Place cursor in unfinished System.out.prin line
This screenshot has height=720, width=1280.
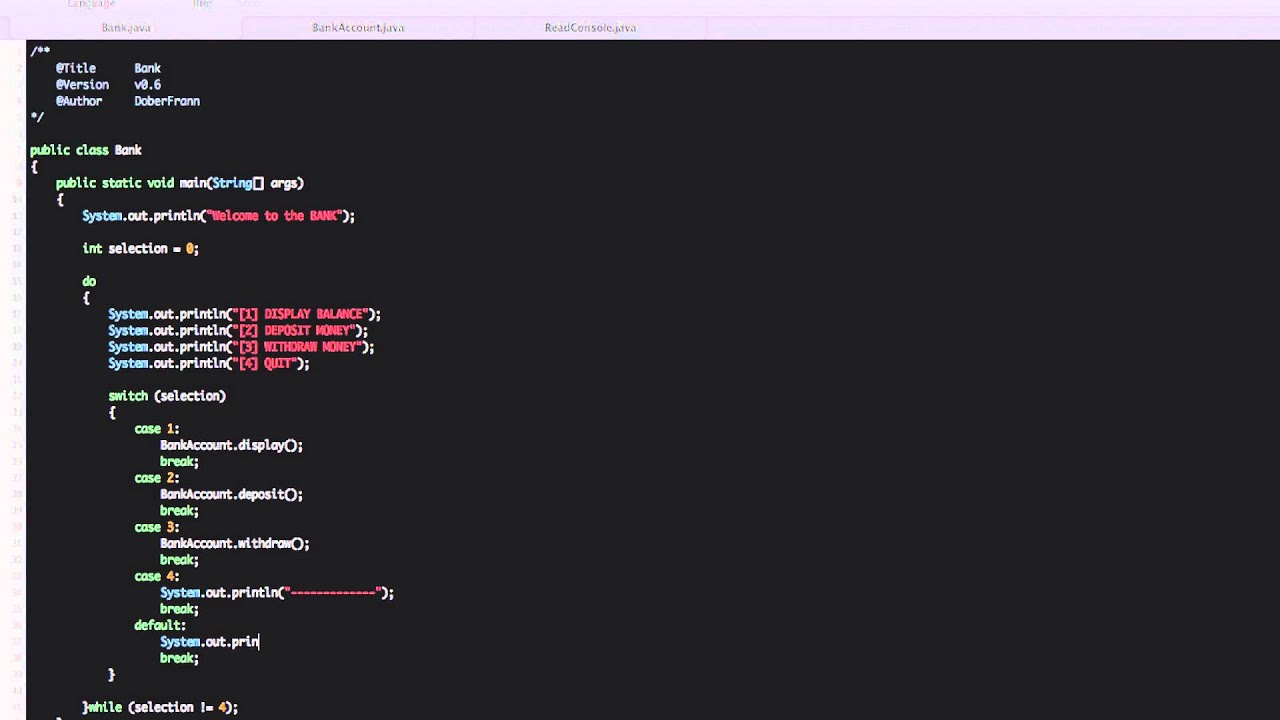209,642
